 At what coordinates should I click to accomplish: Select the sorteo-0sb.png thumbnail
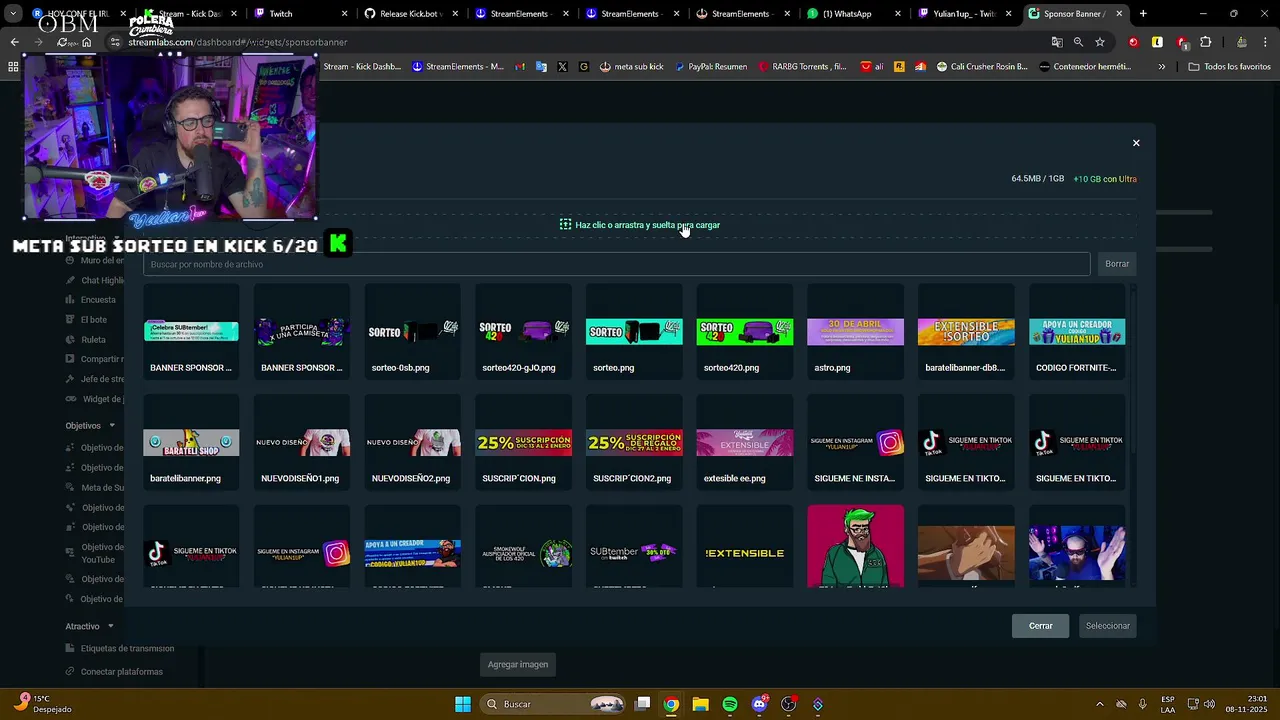(x=412, y=332)
